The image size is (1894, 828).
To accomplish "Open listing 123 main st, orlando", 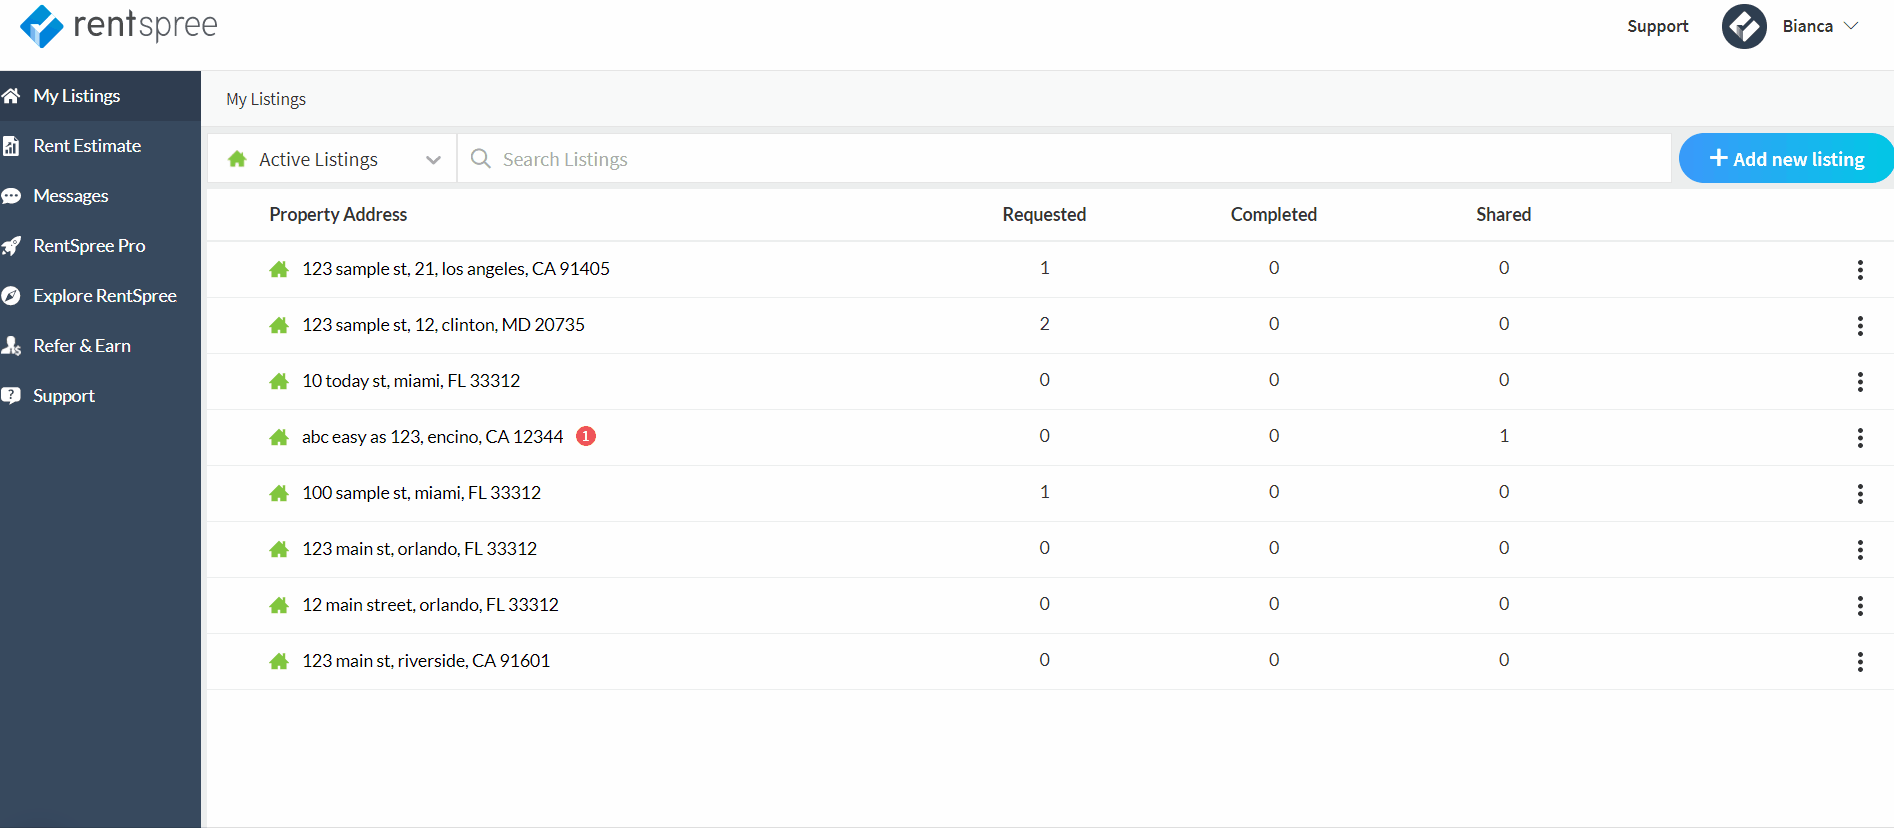I will (x=419, y=549).
